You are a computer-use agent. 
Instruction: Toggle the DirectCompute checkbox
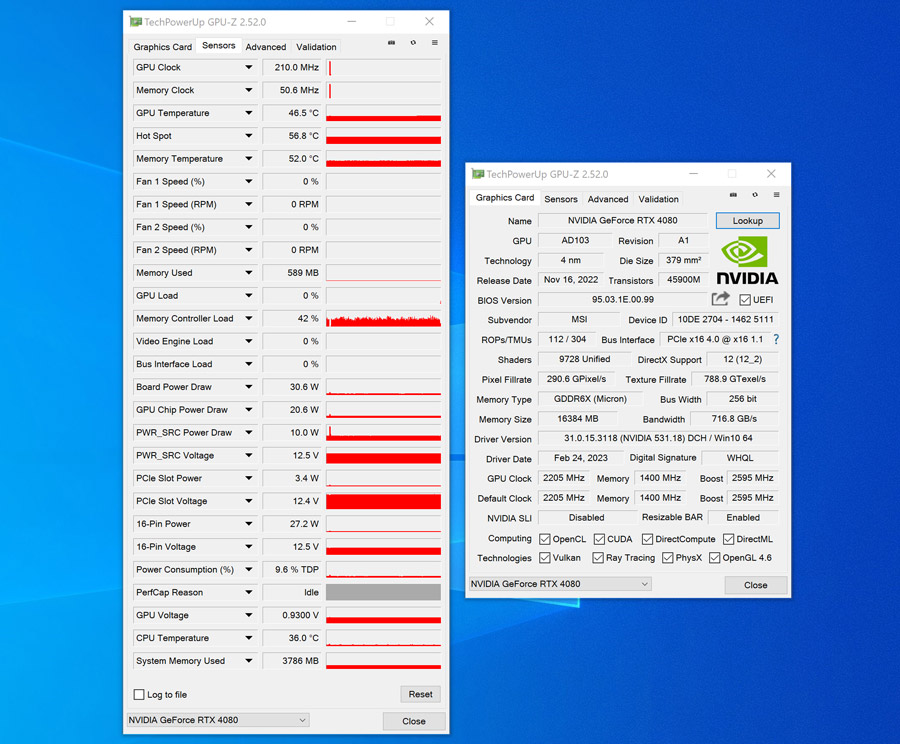tap(647, 539)
